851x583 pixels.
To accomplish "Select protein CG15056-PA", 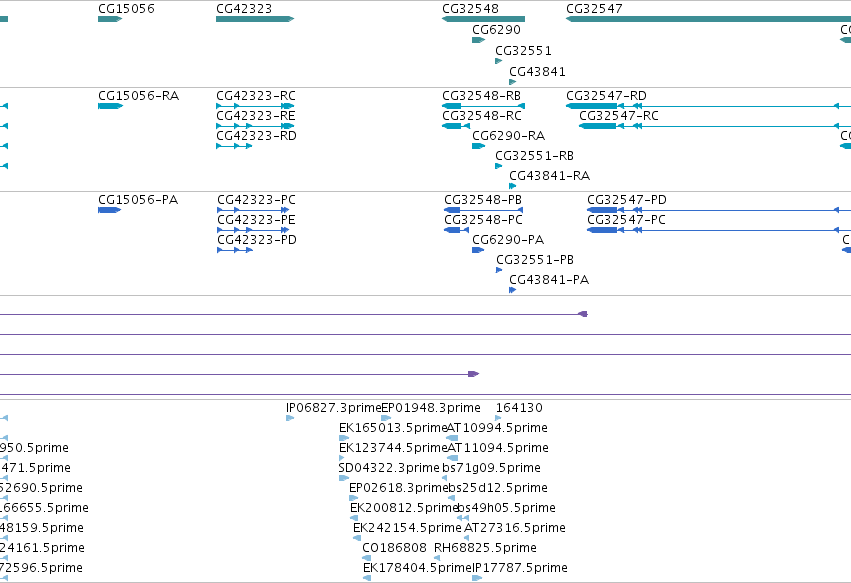I will click(x=138, y=200).
